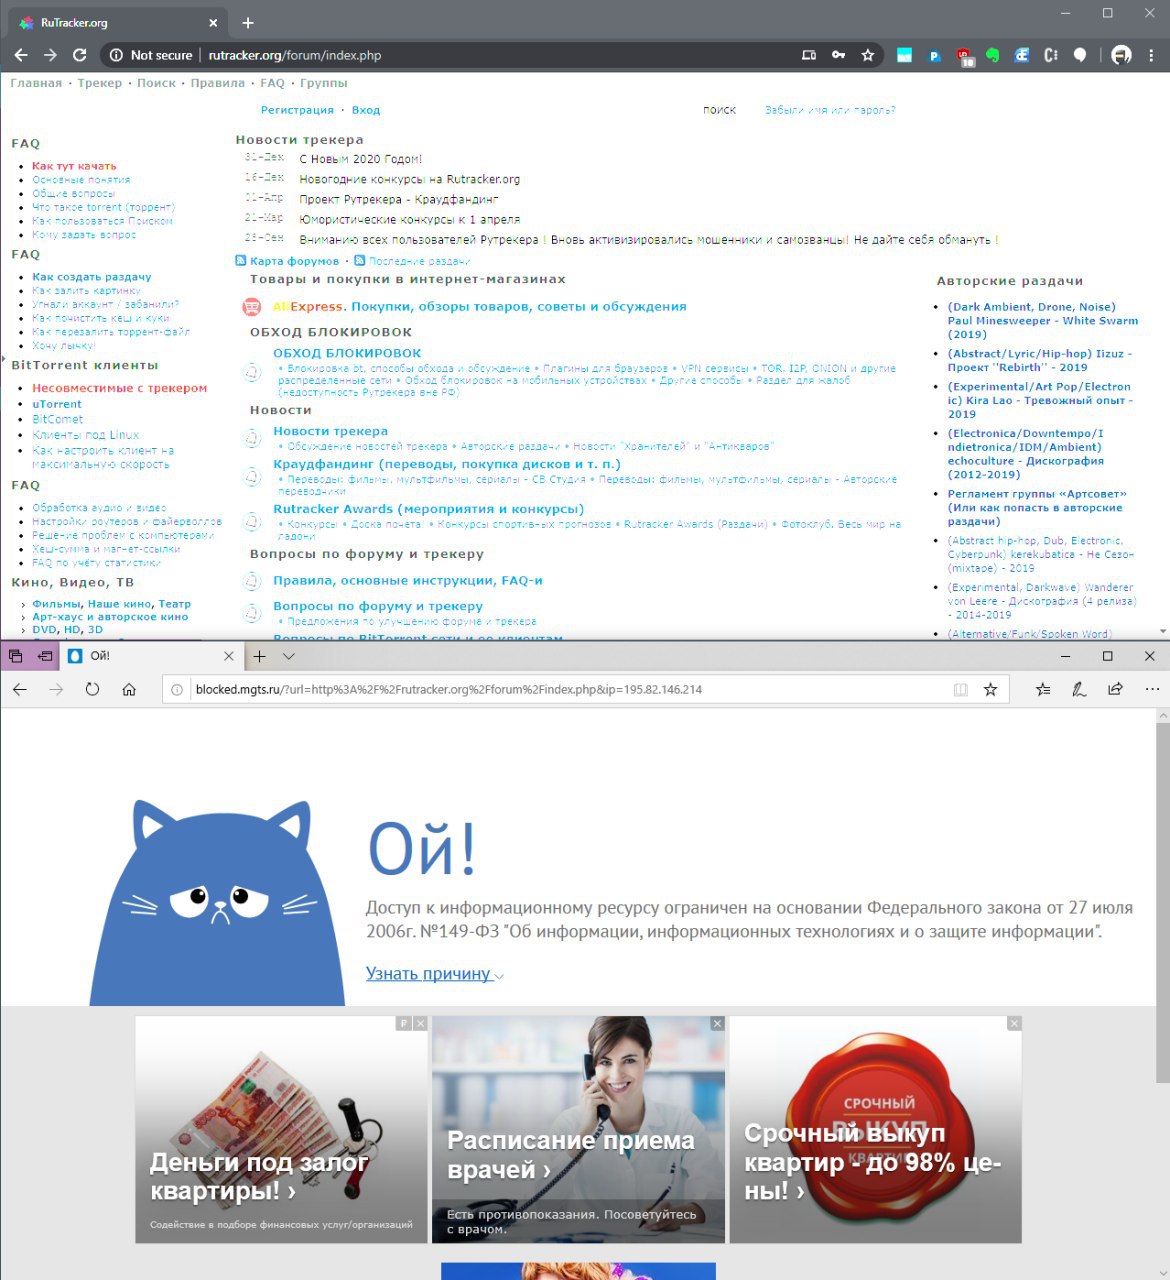Click the 'Расписание приема врачей' ad
The width and height of the screenshot is (1170, 1280).
578,1130
